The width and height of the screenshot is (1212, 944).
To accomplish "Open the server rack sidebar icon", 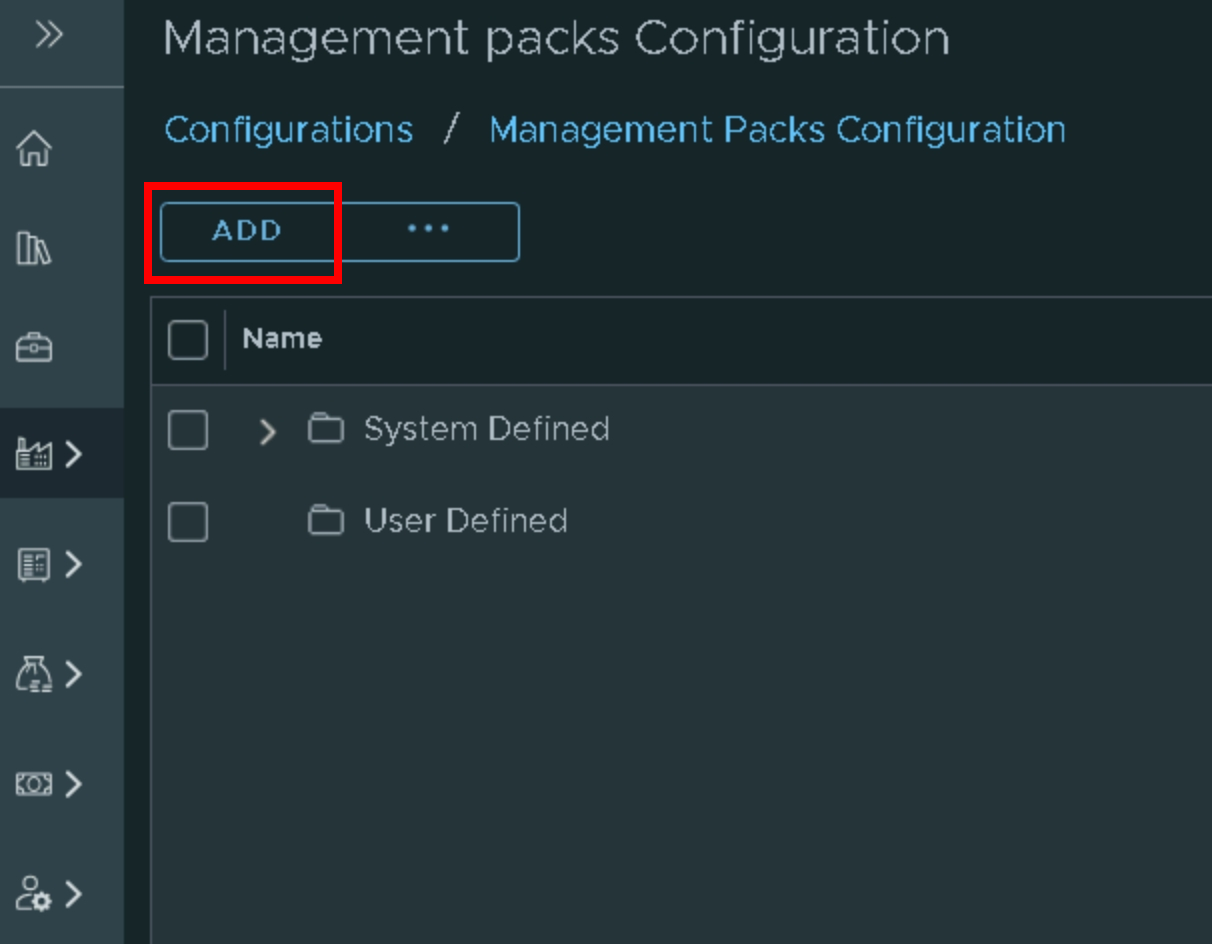I will (34, 565).
